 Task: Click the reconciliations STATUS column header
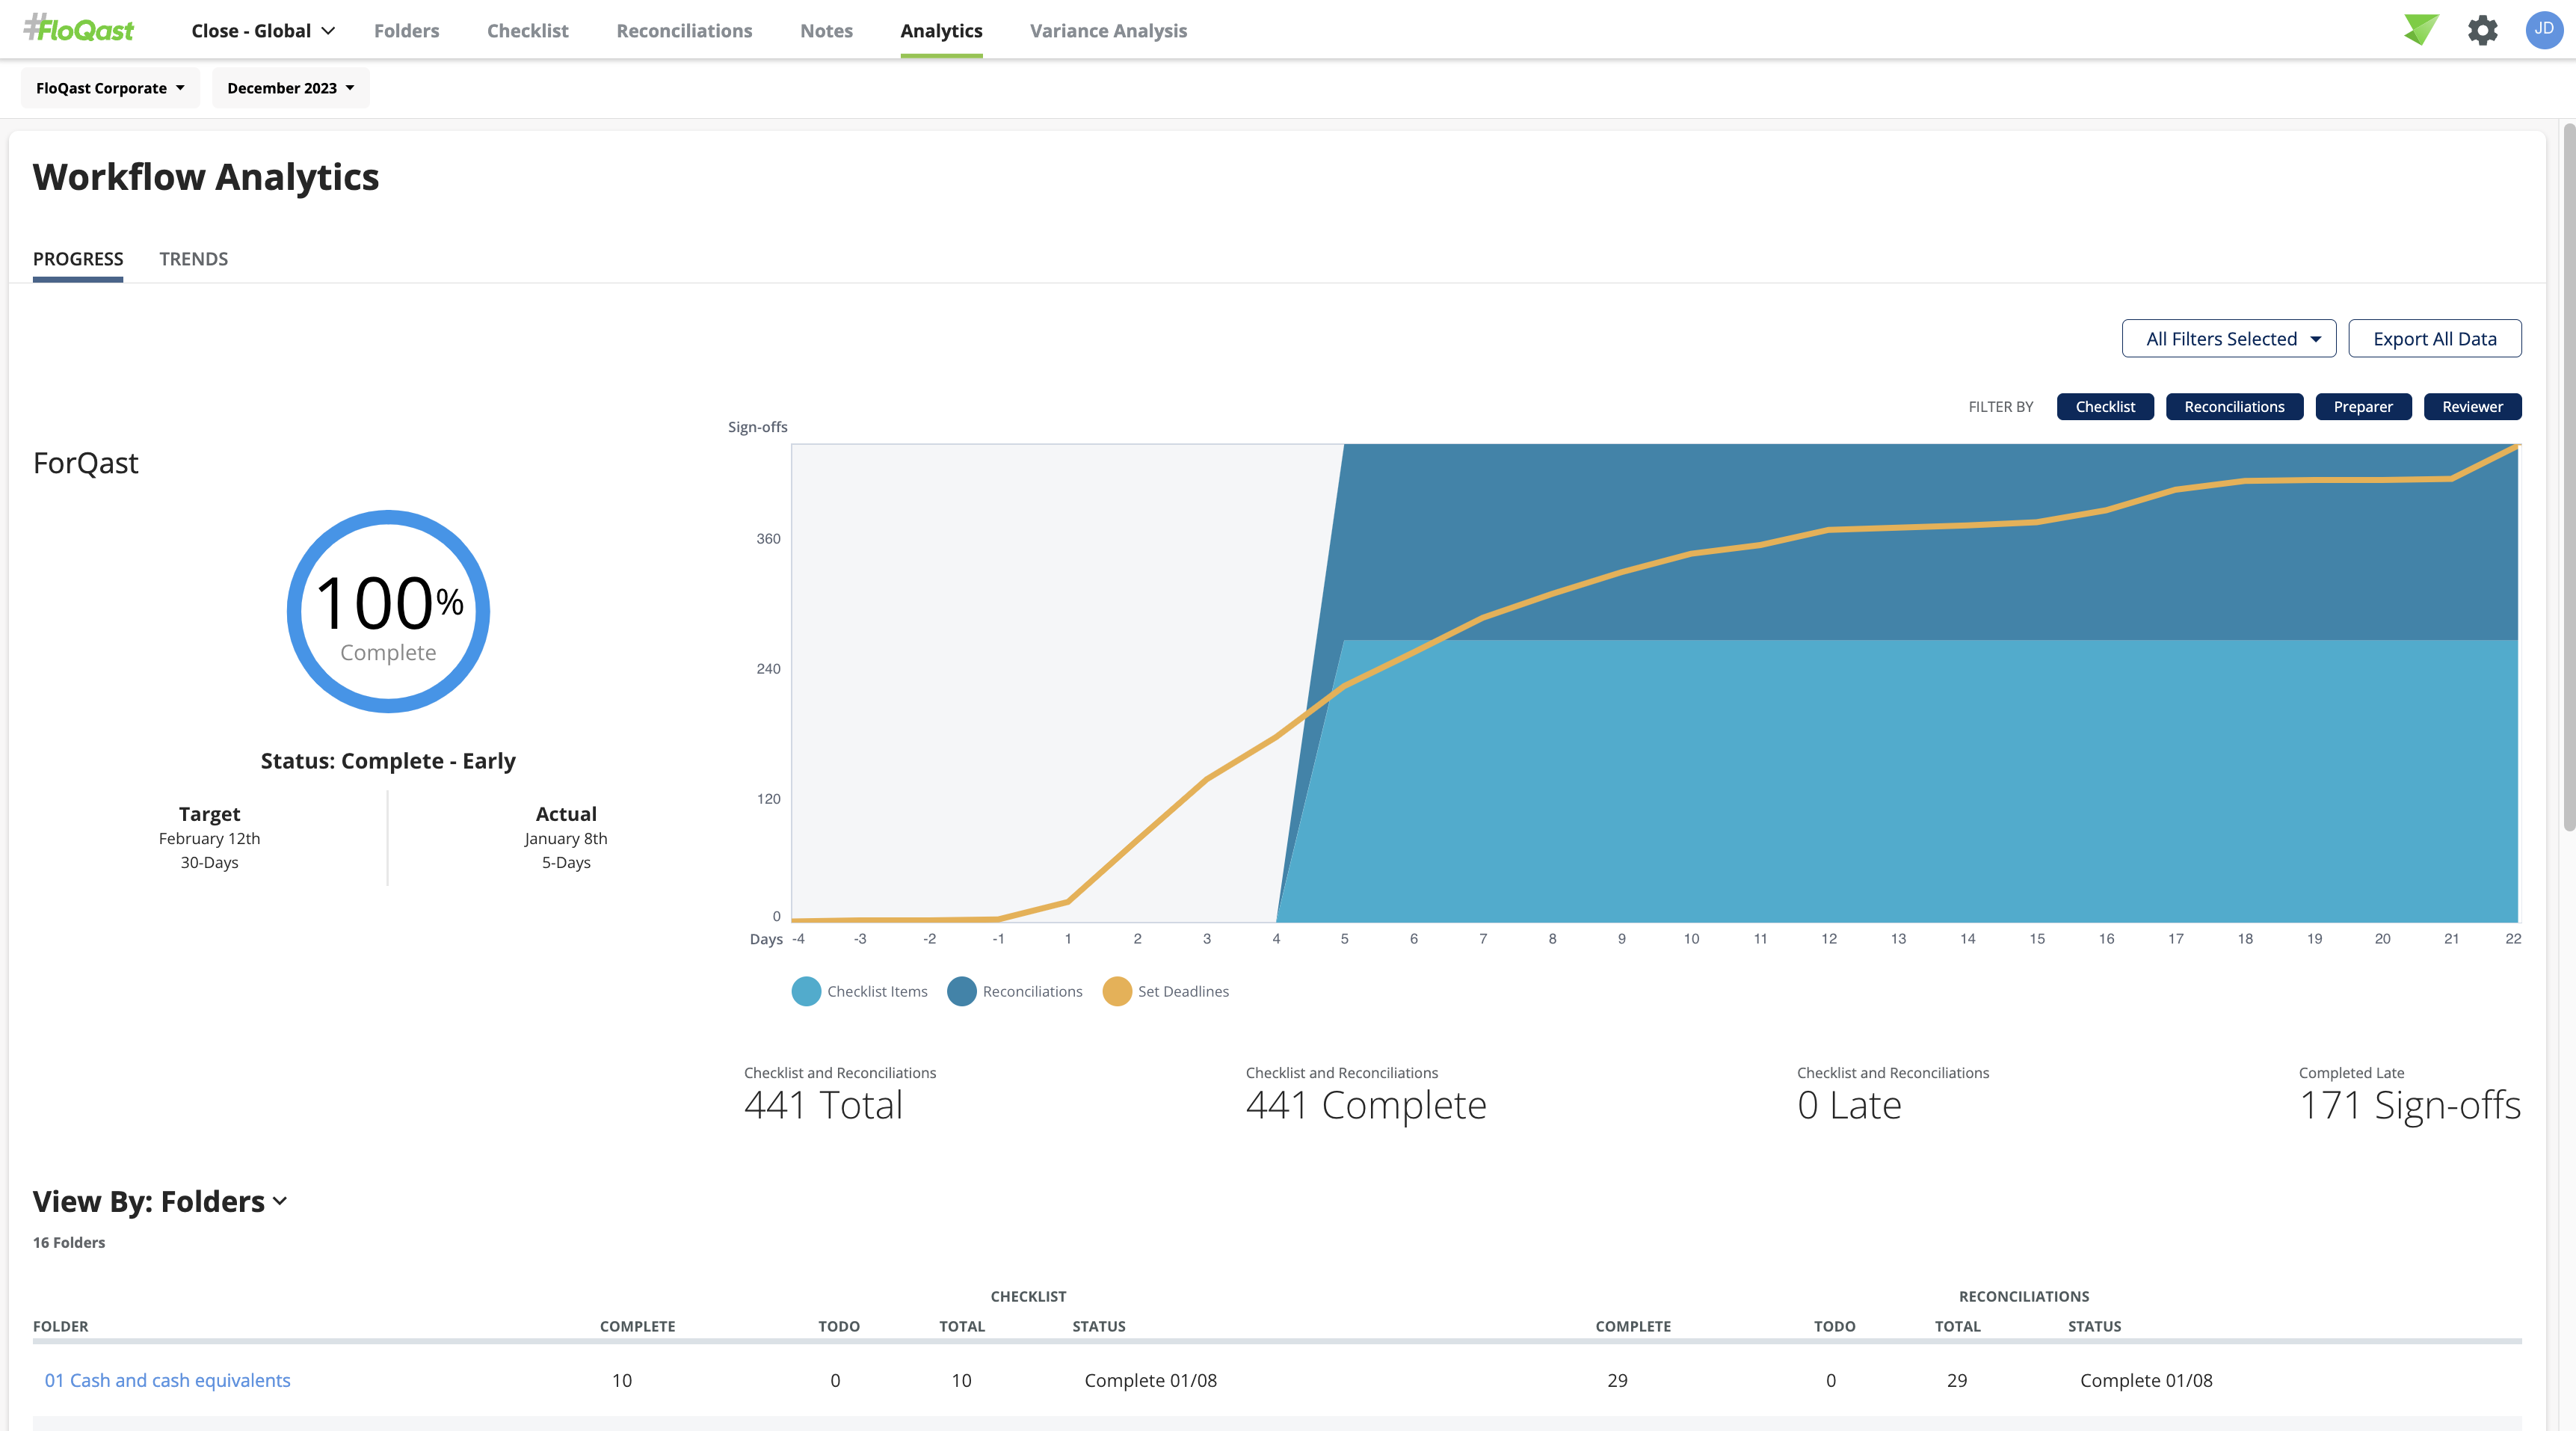click(x=2094, y=1326)
